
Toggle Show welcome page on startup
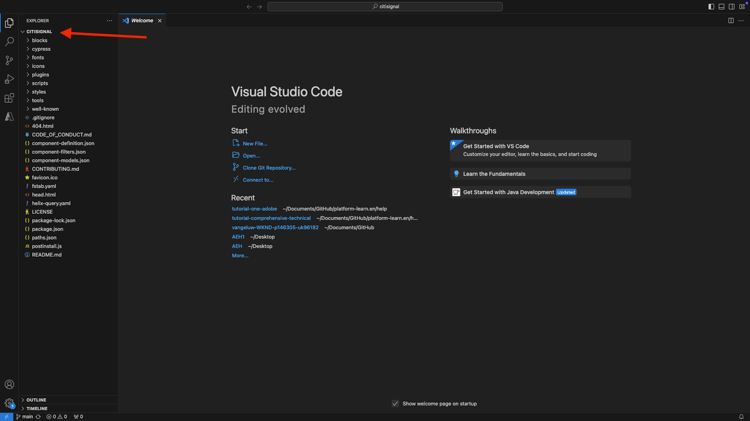[395, 404]
